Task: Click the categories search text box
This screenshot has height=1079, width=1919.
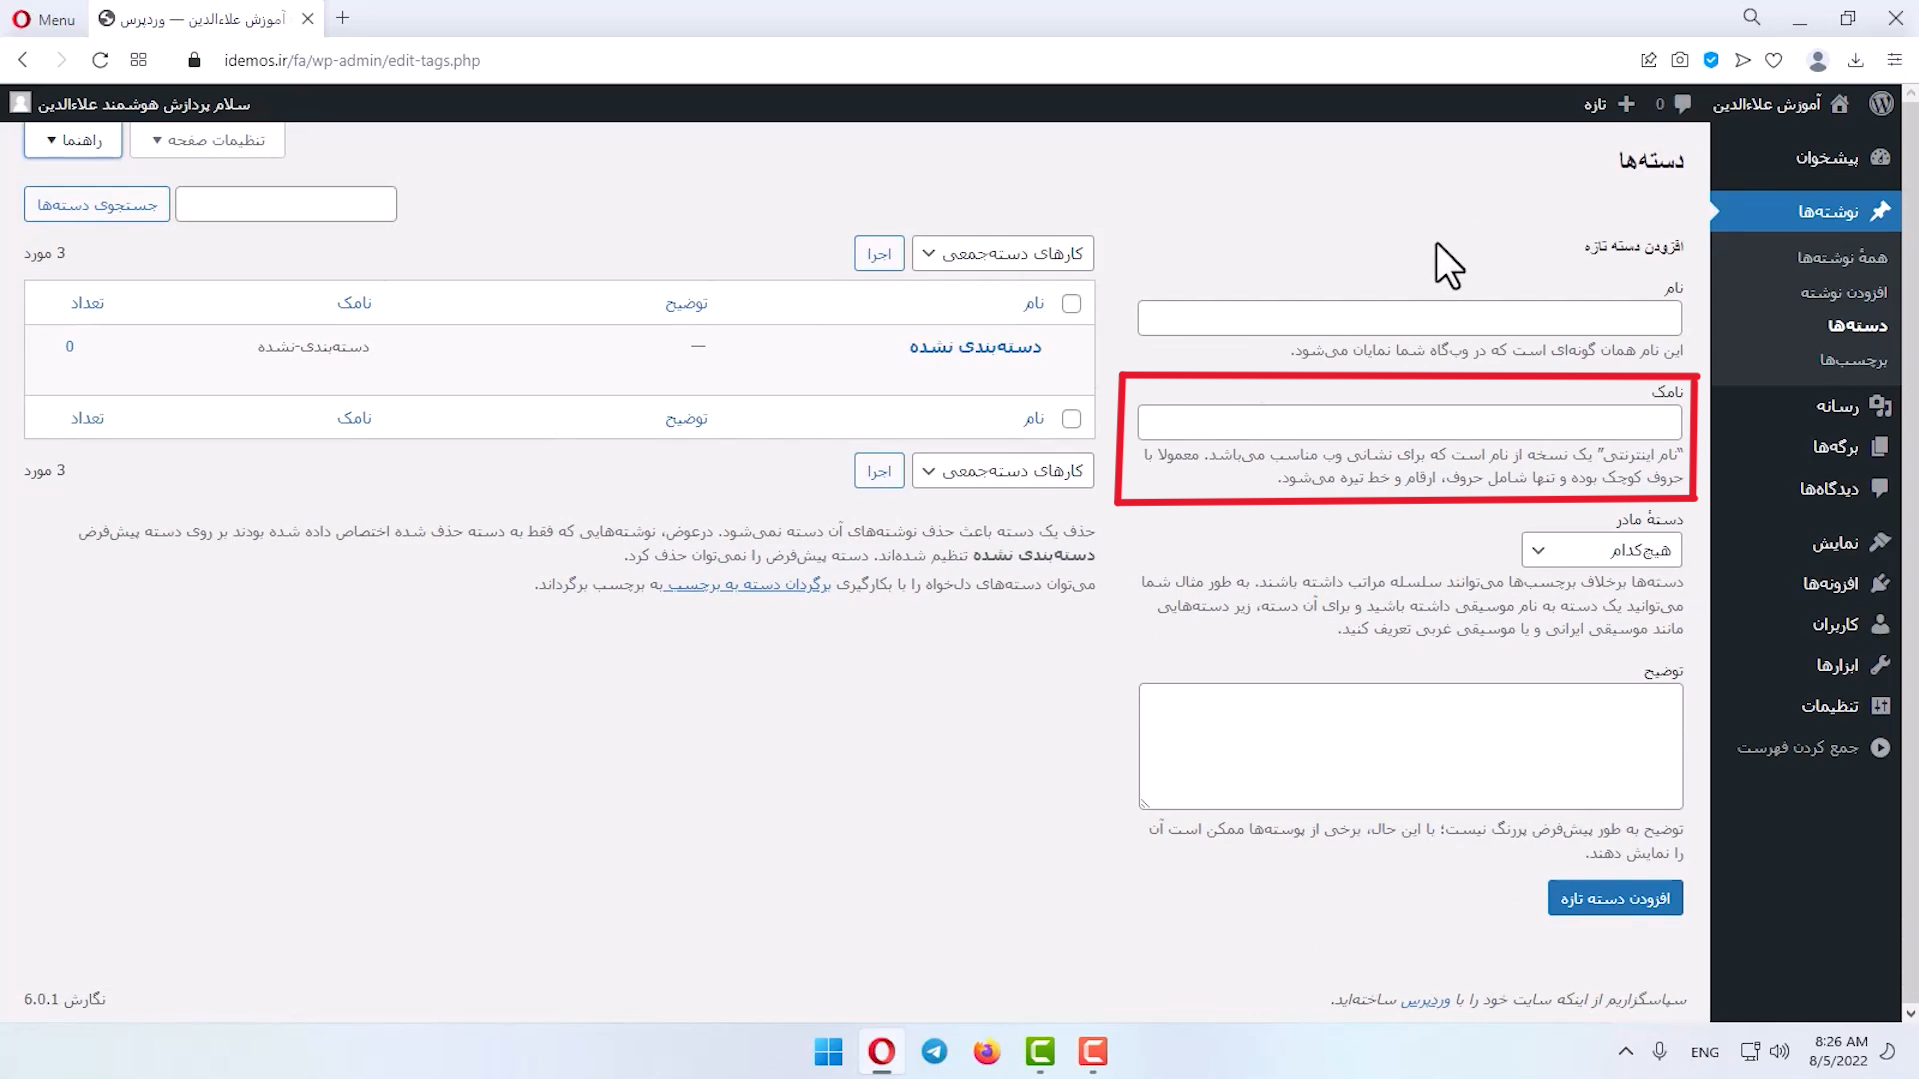Action: click(286, 204)
